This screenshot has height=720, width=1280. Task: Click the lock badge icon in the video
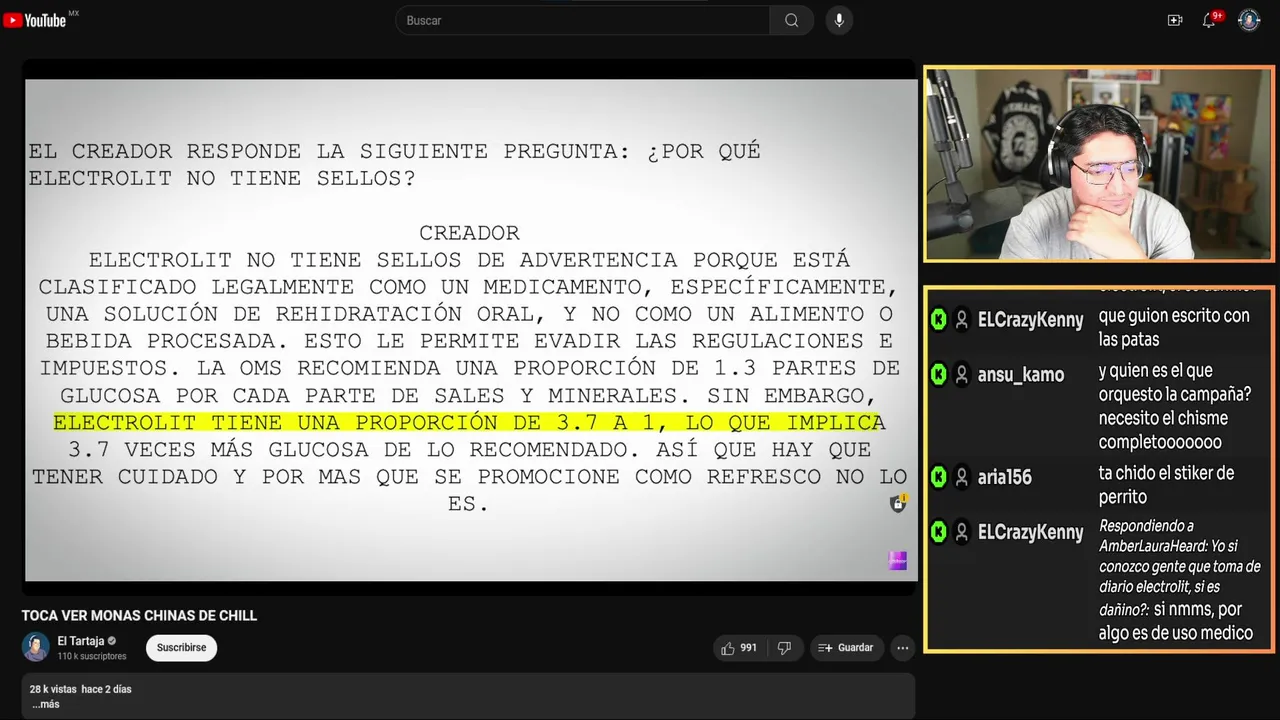click(898, 503)
